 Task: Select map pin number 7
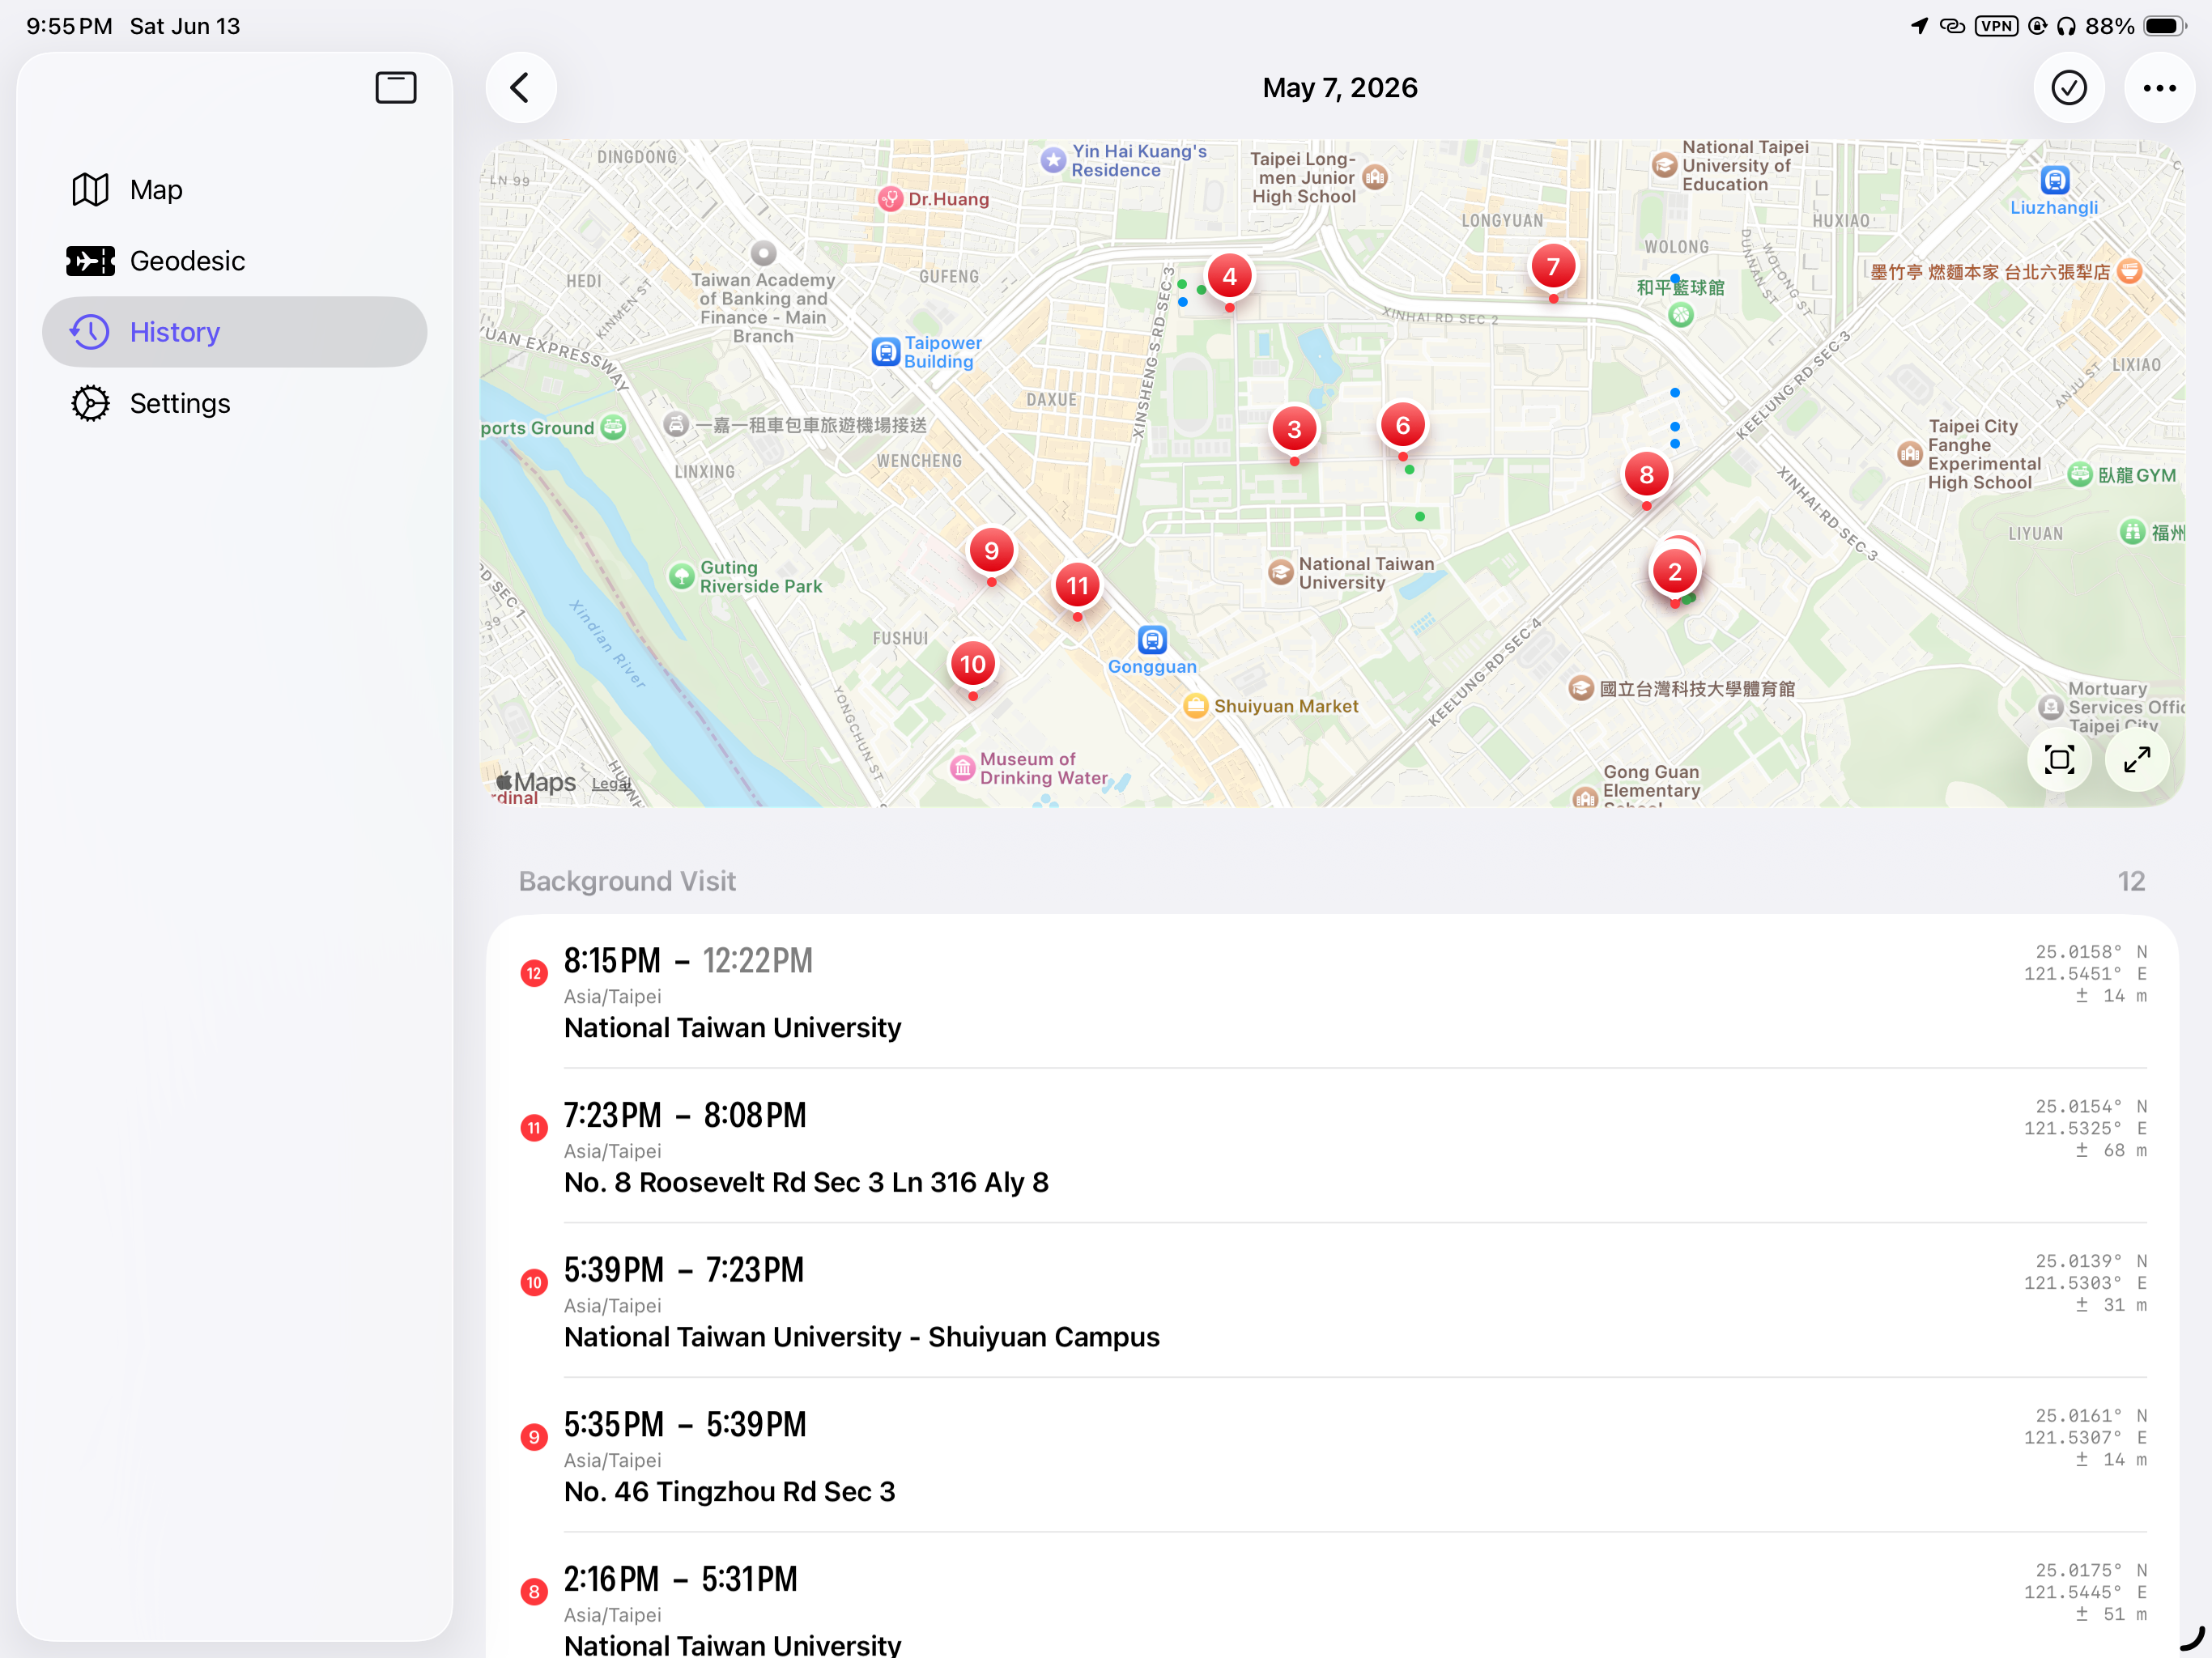pos(1553,267)
